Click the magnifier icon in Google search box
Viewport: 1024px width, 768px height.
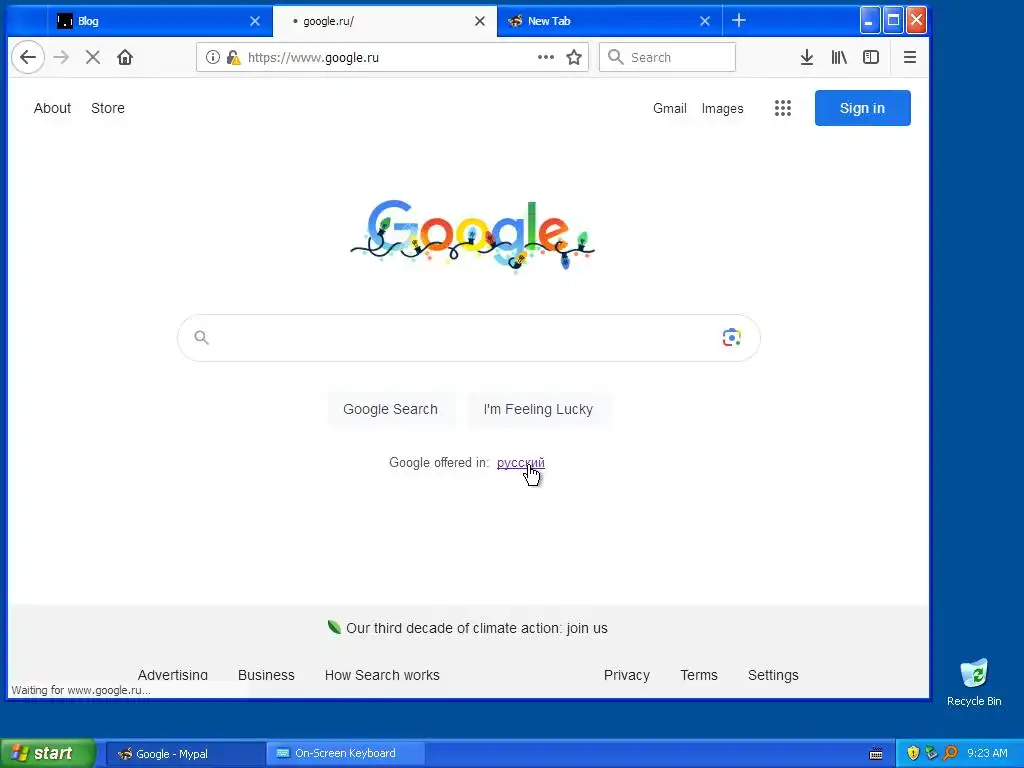202,338
